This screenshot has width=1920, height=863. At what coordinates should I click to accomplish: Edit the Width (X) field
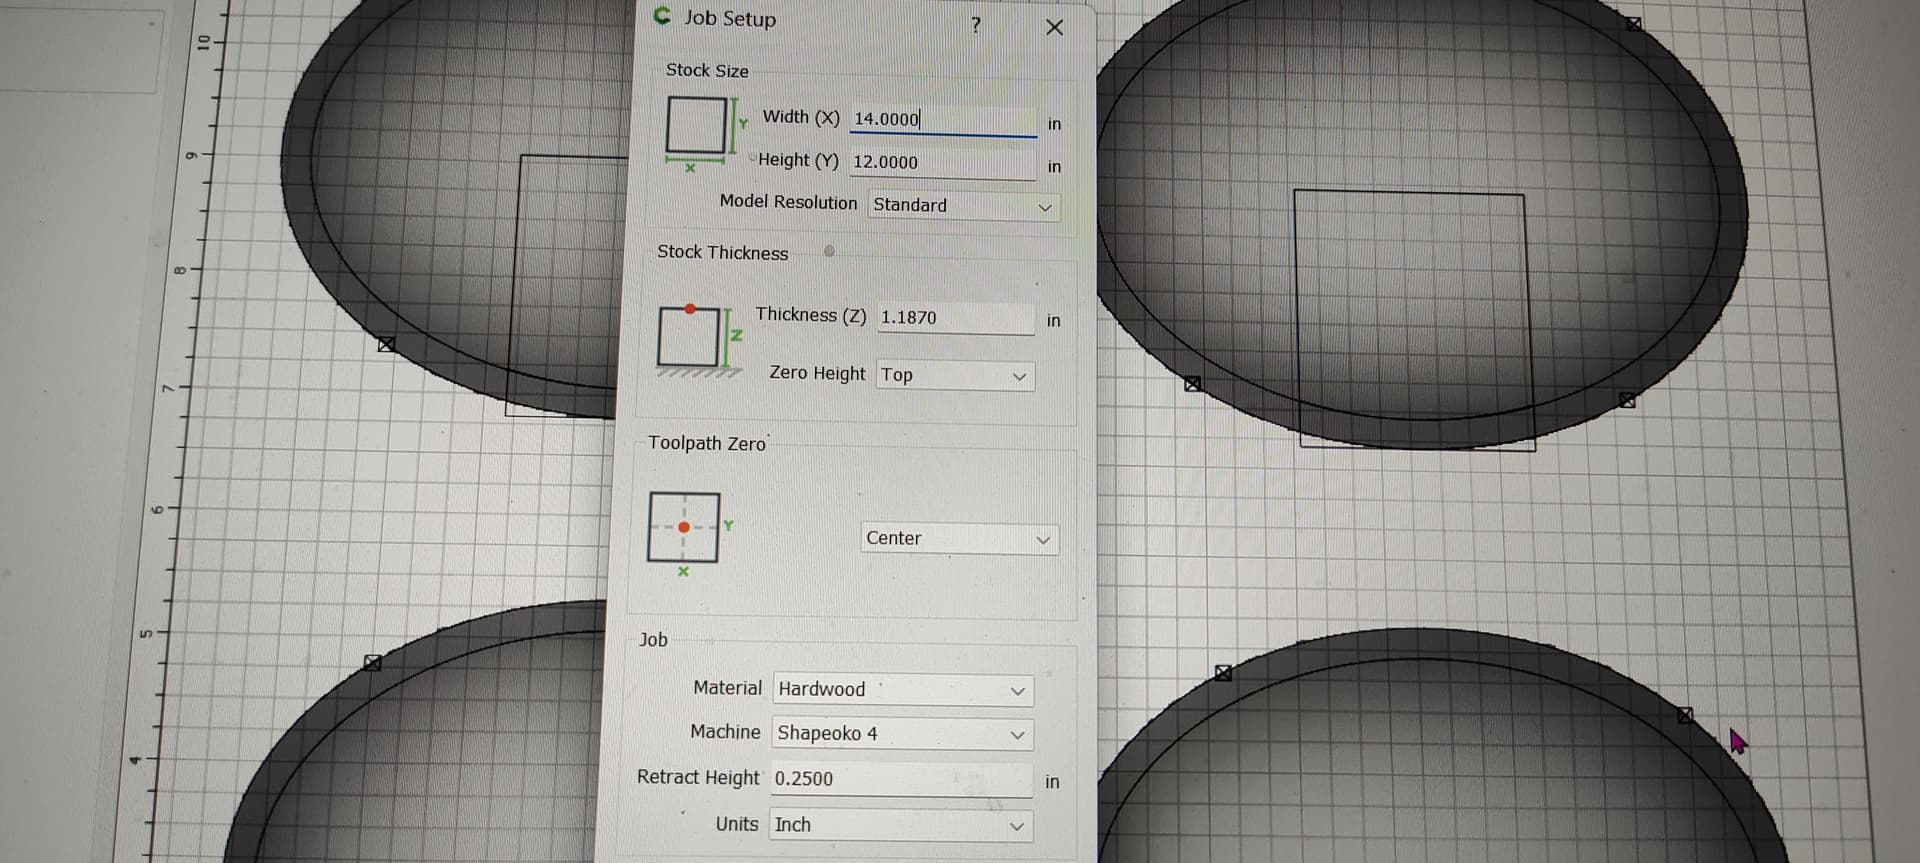pos(943,120)
